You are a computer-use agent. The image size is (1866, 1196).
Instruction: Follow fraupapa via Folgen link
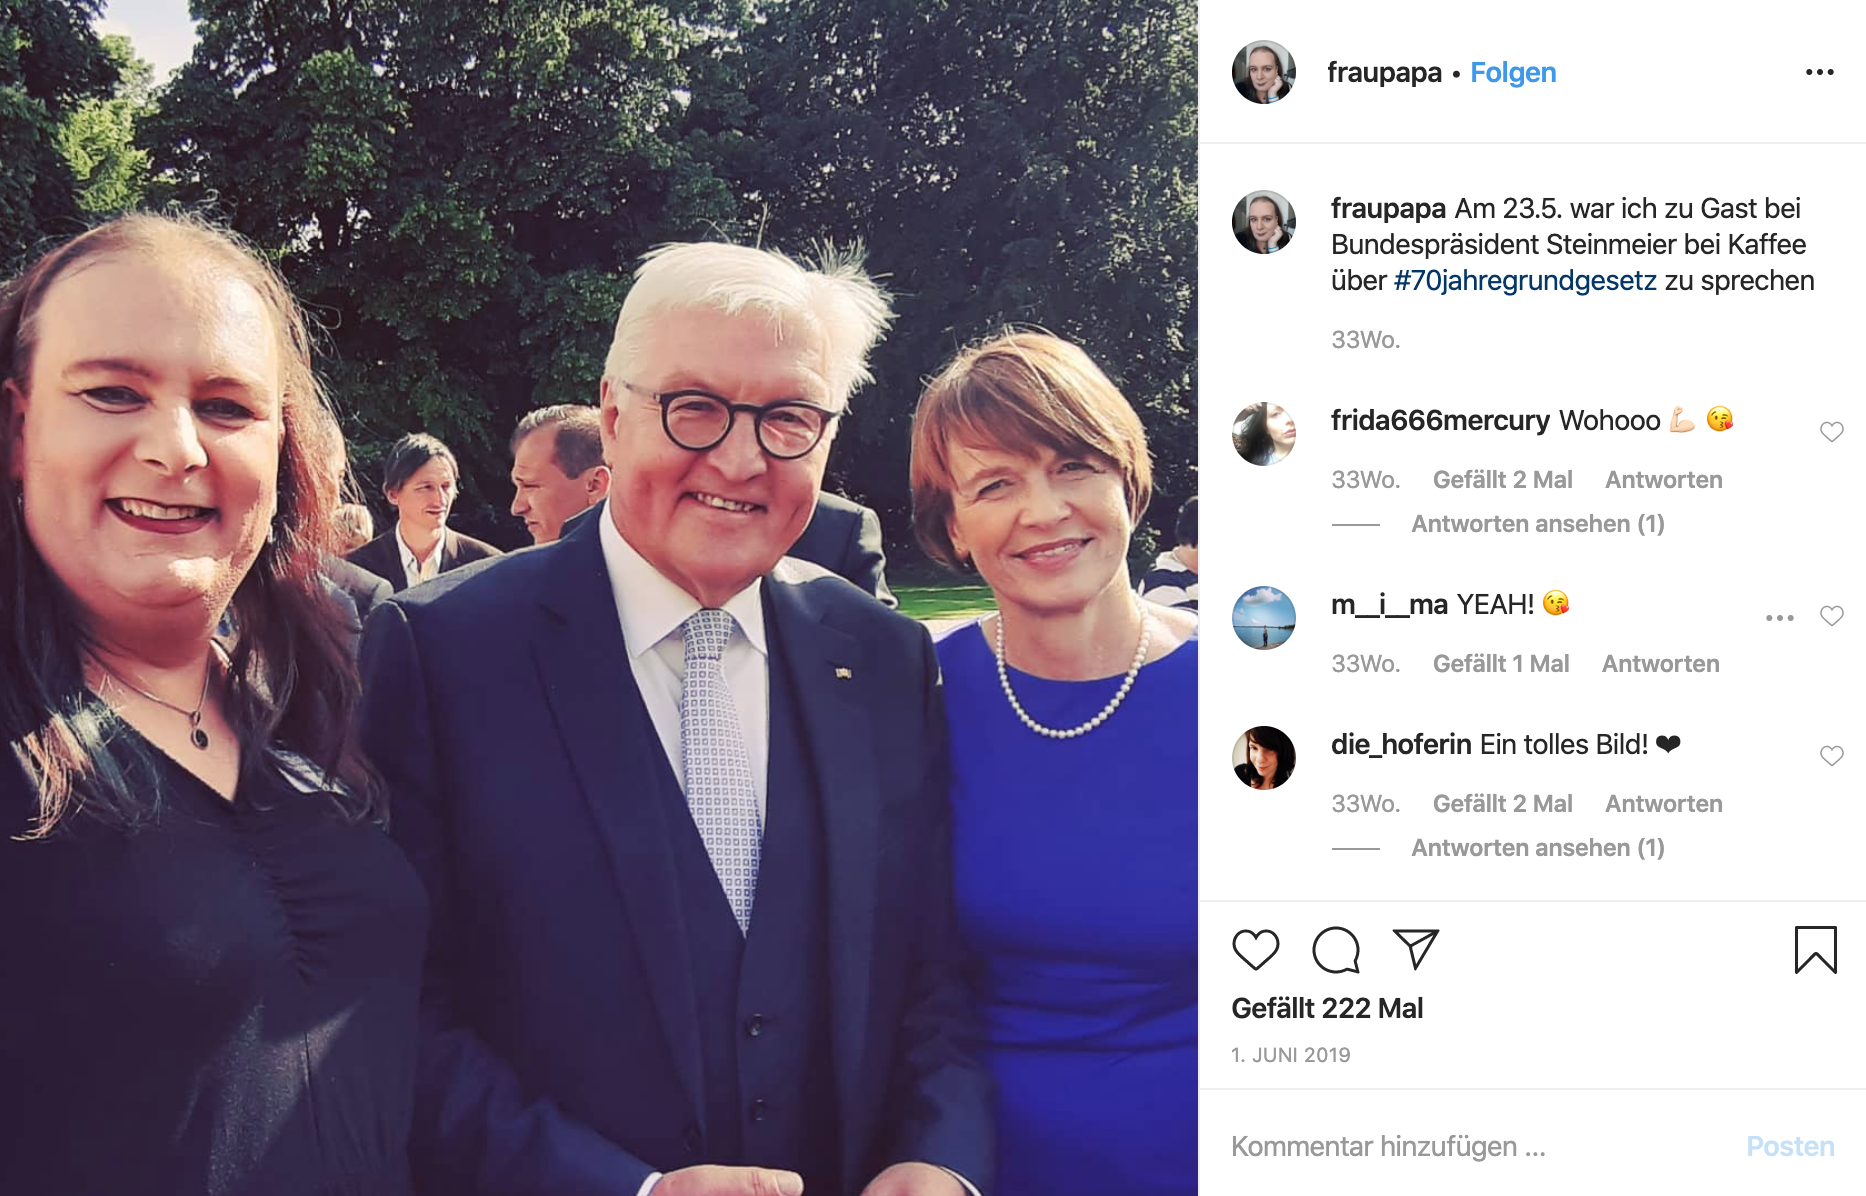click(x=1513, y=73)
